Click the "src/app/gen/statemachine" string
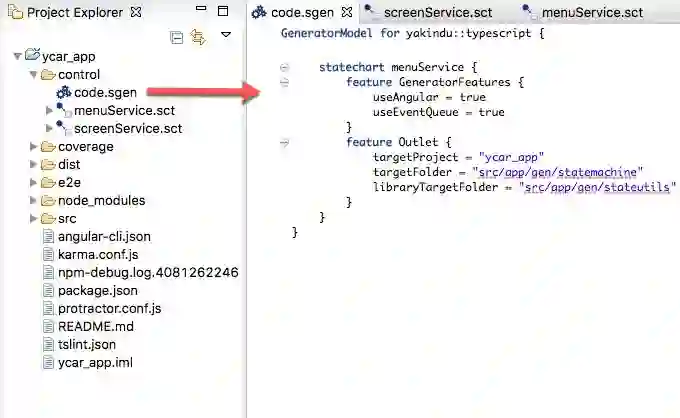The height and width of the screenshot is (418, 680). coord(558,172)
